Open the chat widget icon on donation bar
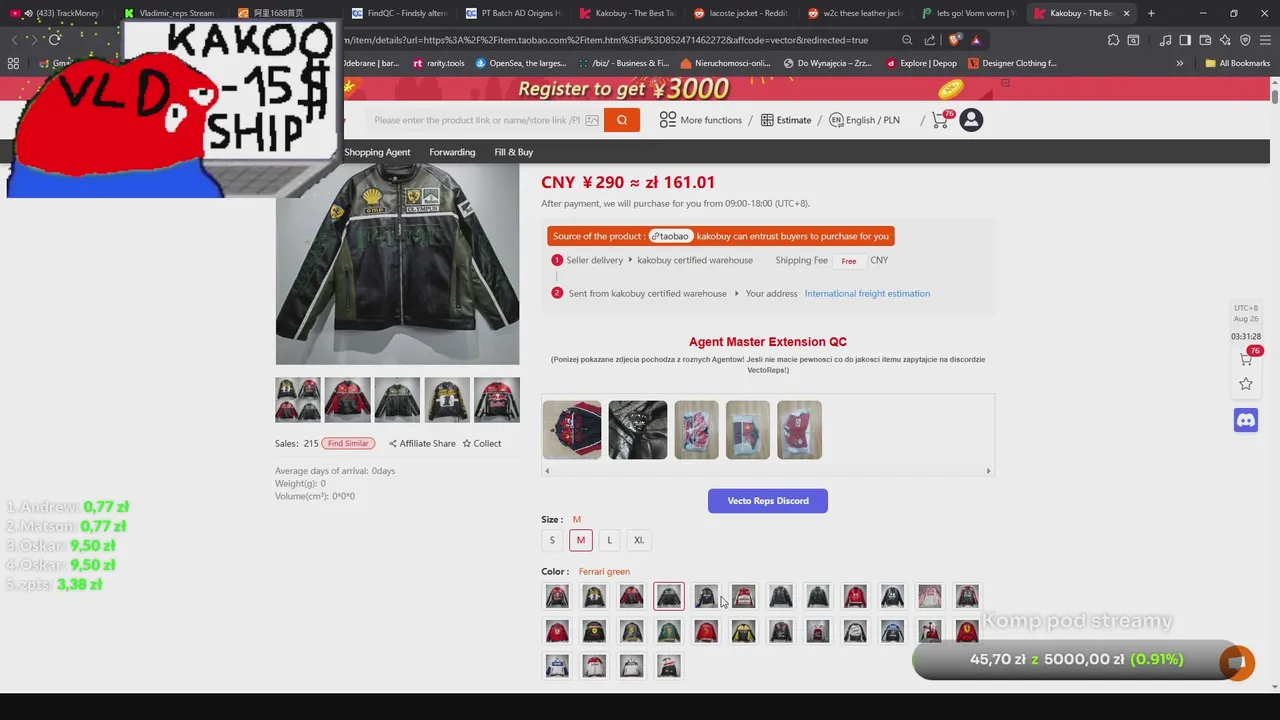1280x720 pixels. [1237, 662]
